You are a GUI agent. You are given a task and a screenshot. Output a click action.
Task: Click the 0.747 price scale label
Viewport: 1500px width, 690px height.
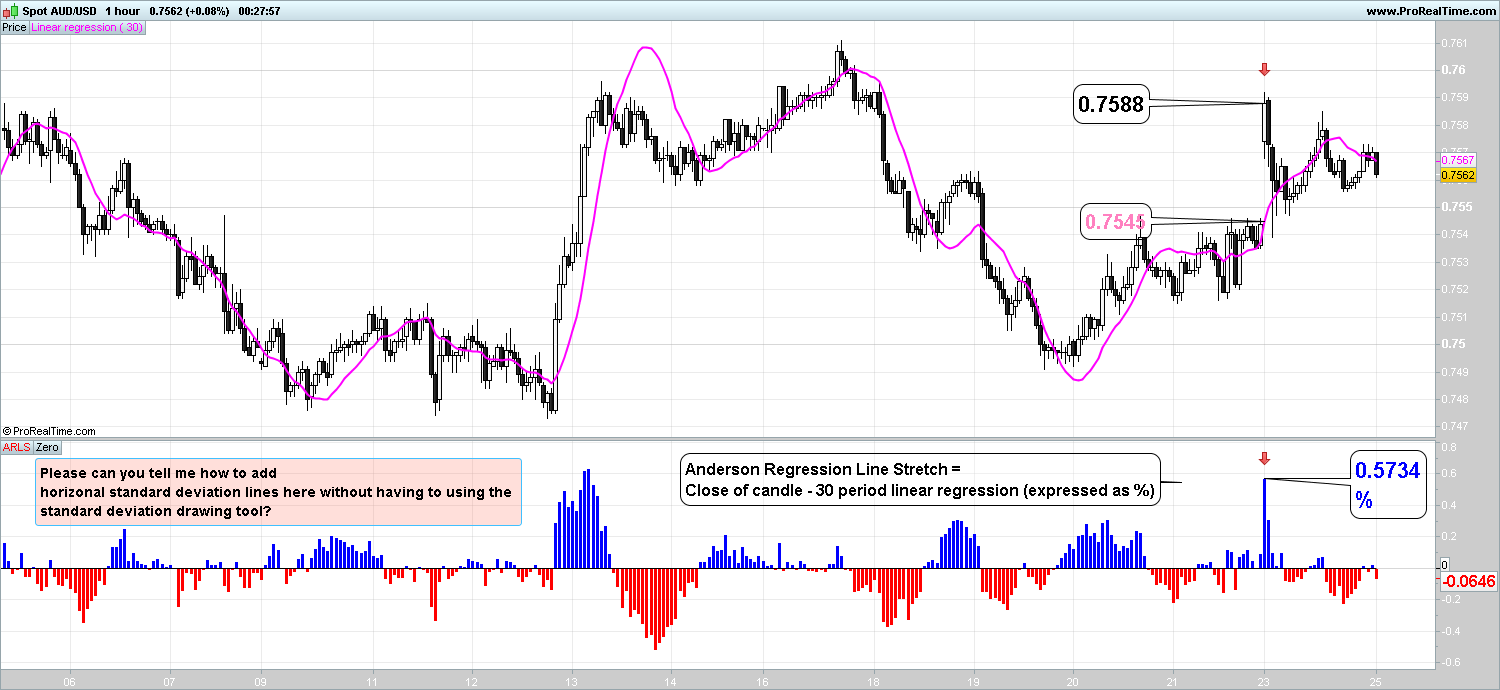[x=1454, y=427]
